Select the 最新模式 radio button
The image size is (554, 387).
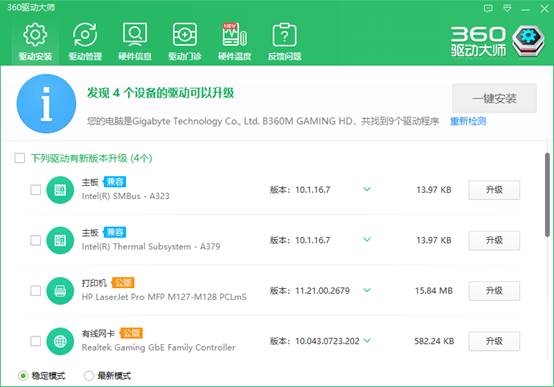pos(89,375)
